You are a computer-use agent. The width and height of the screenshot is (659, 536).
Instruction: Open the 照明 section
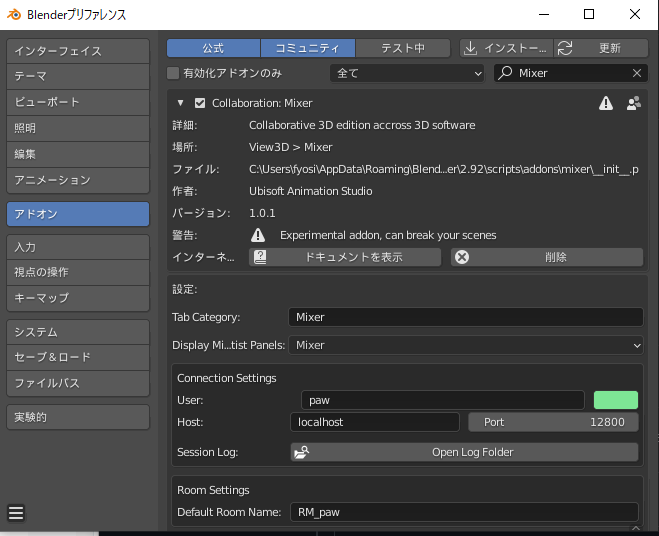(78, 128)
